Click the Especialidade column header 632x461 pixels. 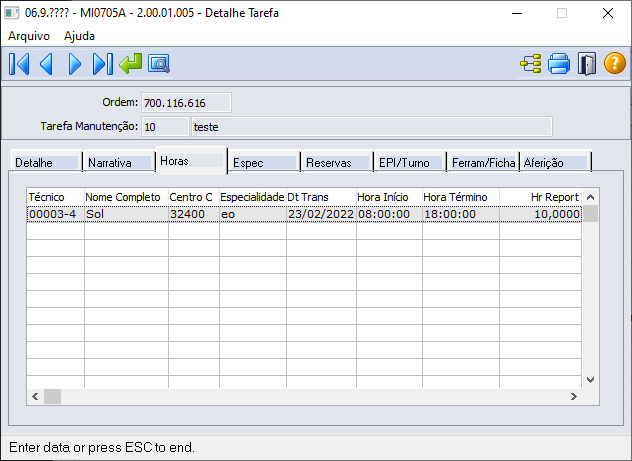253,197
